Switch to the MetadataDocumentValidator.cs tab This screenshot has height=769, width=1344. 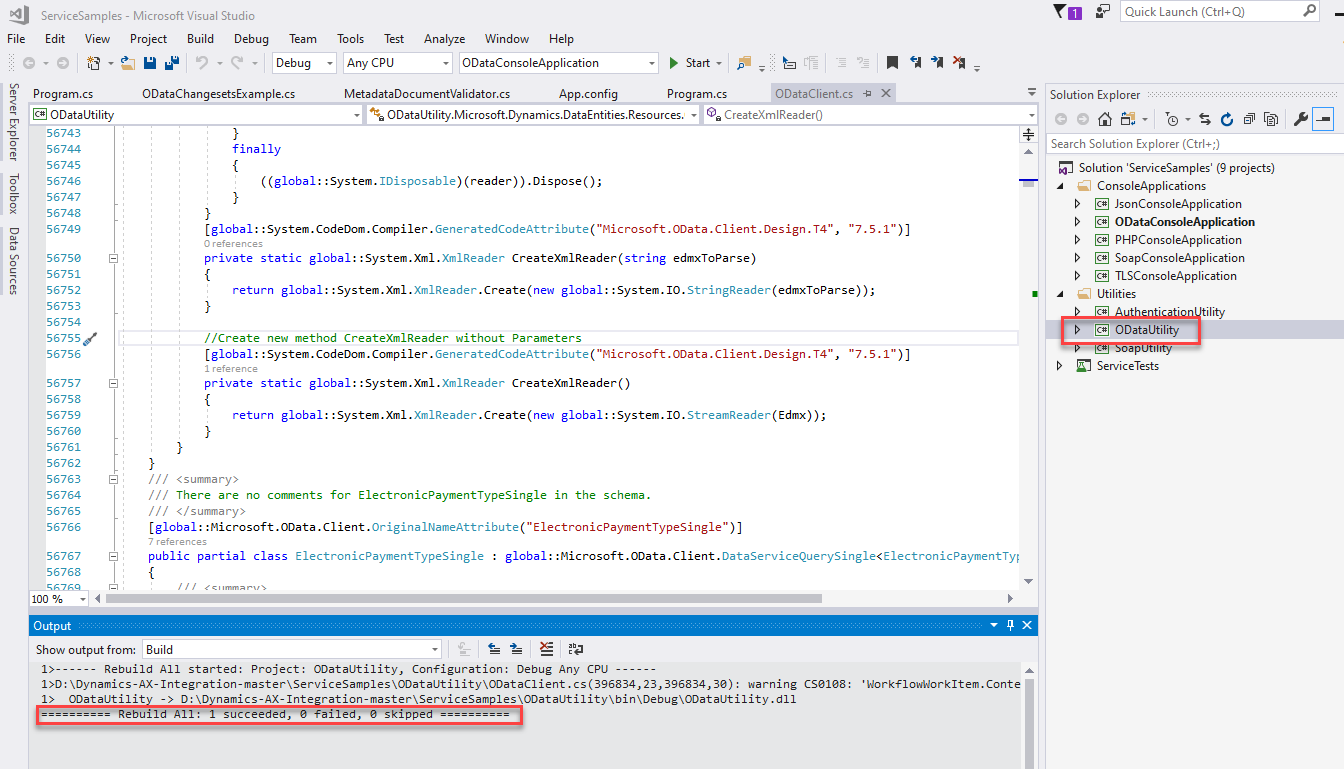tap(427, 94)
